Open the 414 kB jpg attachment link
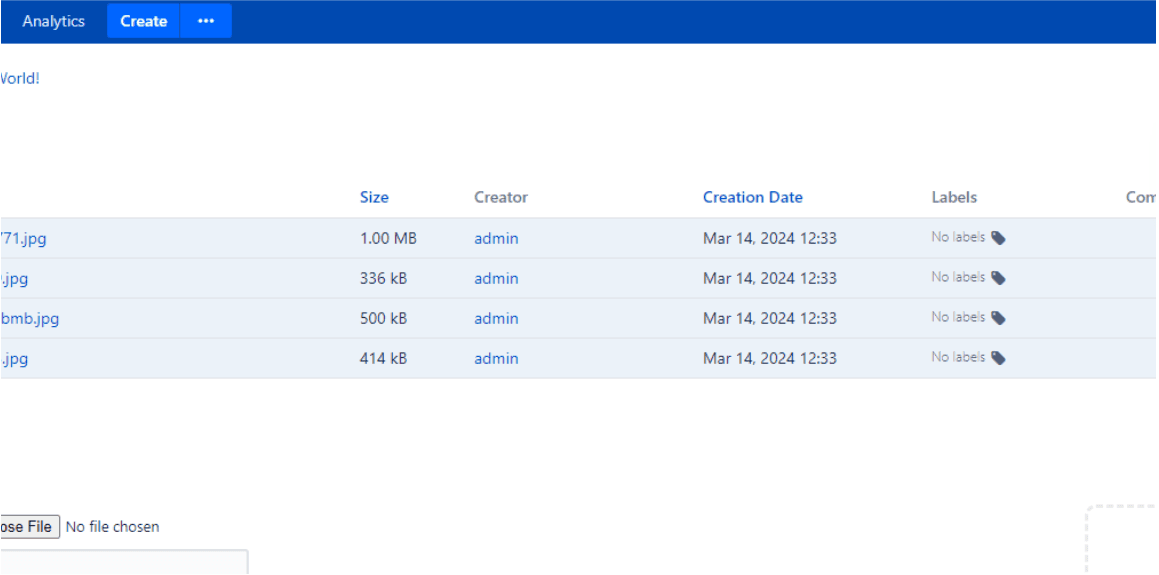The image size is (1159, 575). [x=14, y=359]
